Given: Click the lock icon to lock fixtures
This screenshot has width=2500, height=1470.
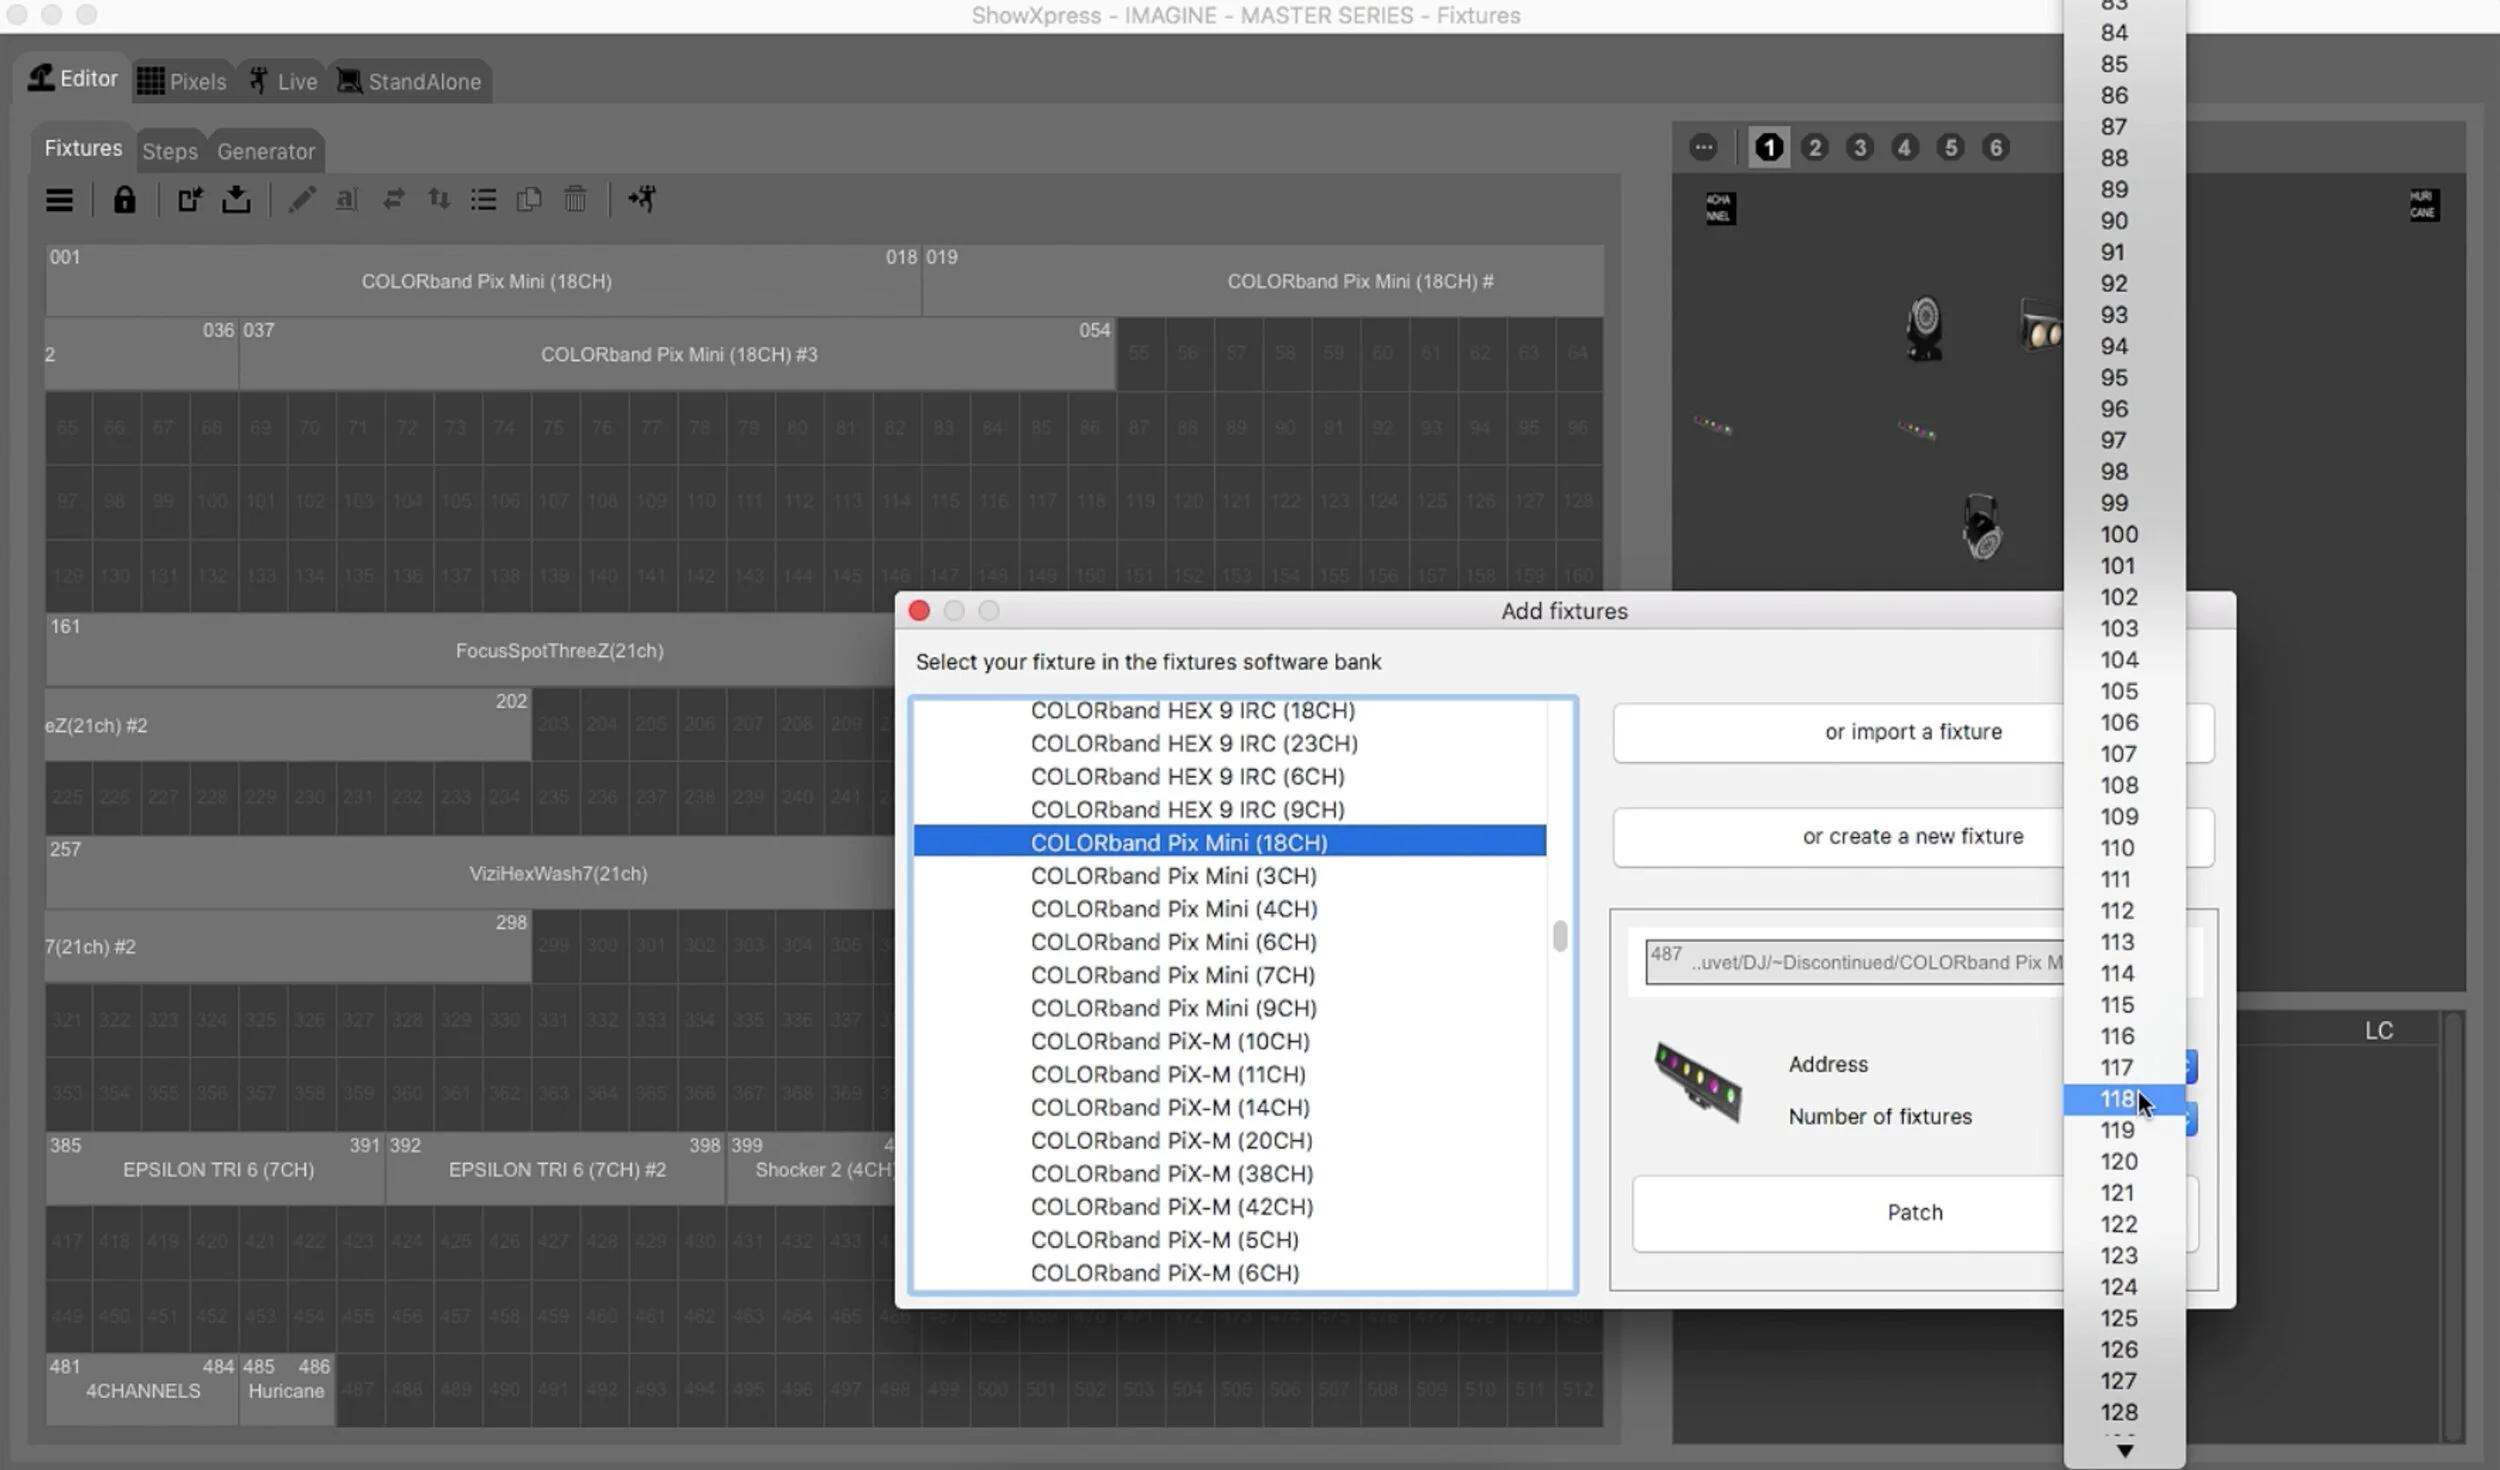Looking at the screenshot, I should tap(125, 199).
